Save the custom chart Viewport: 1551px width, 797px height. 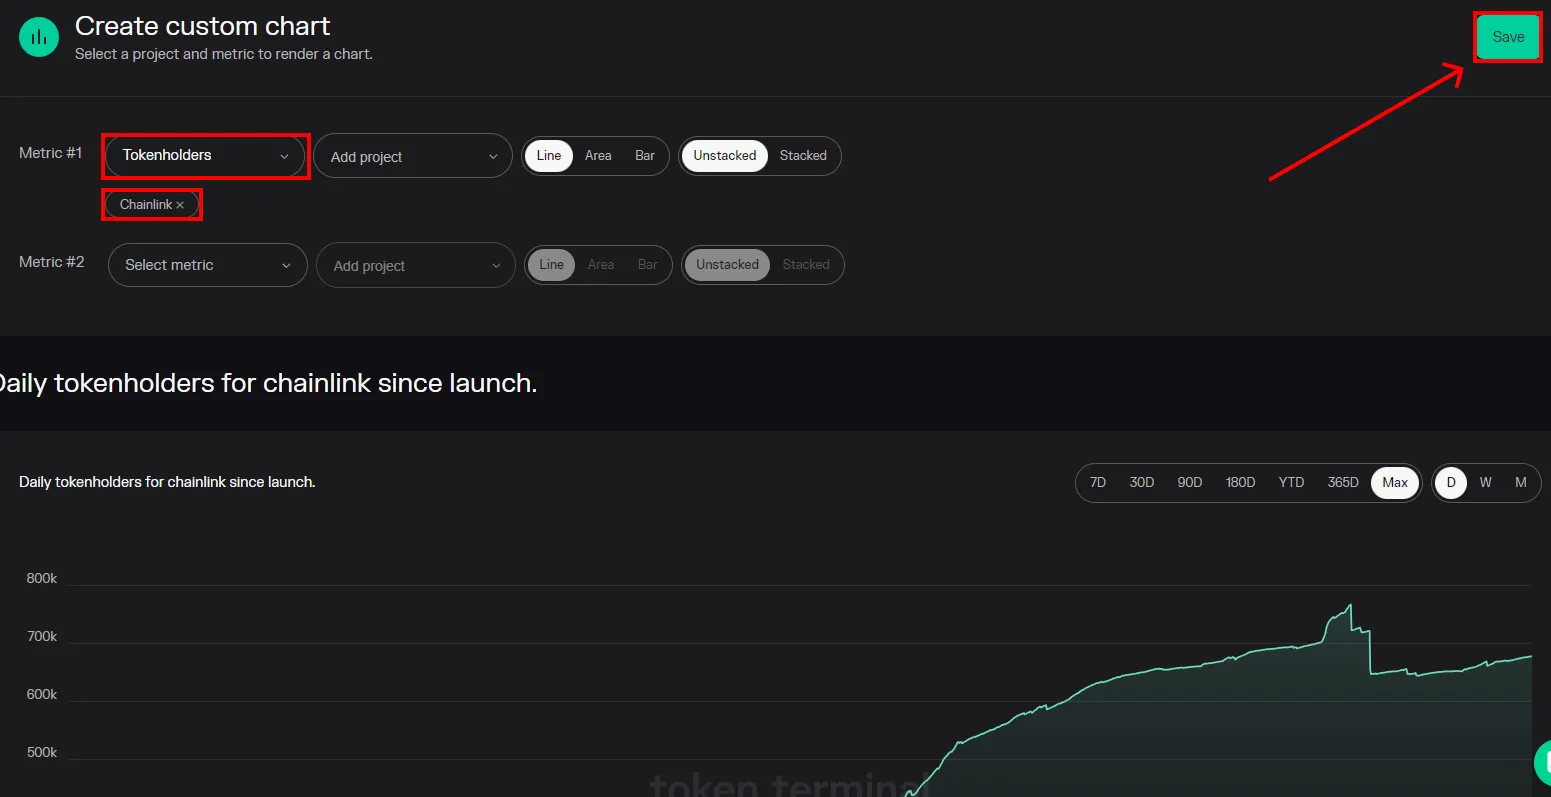[x=1508, y=37]
